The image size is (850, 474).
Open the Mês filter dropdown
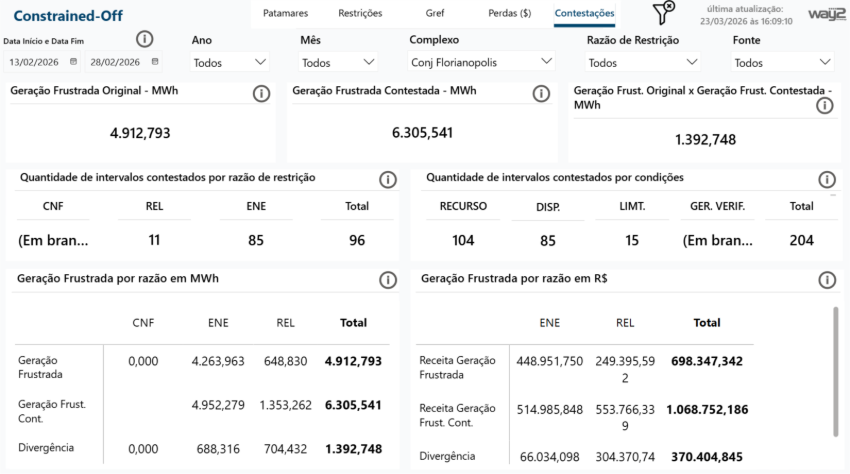340,62
